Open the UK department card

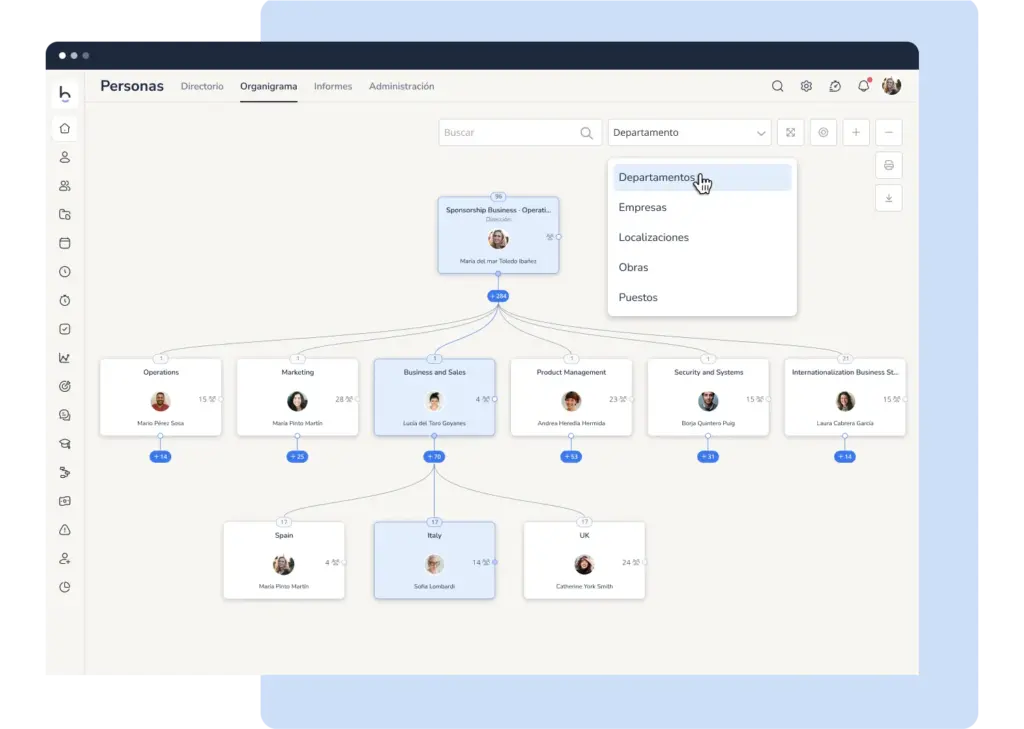584,560
